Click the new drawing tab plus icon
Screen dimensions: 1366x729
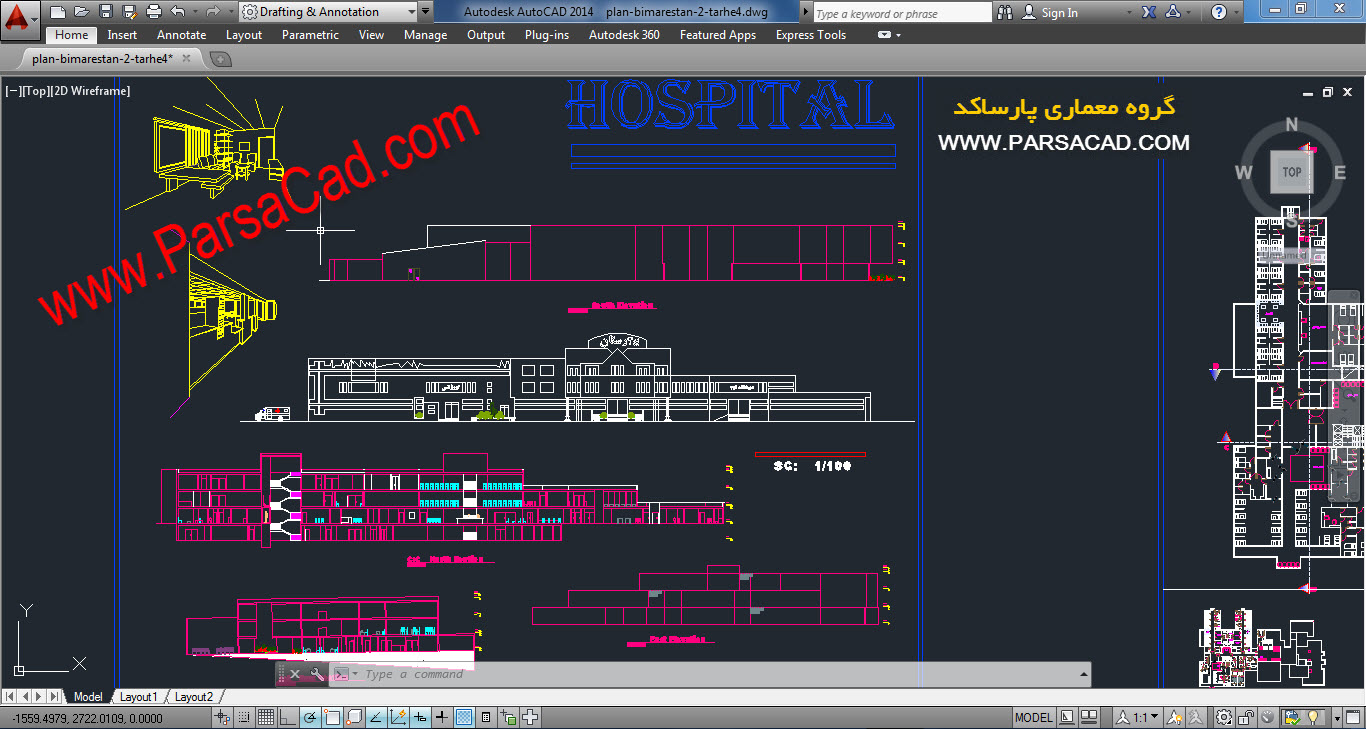tap(220, 59)
